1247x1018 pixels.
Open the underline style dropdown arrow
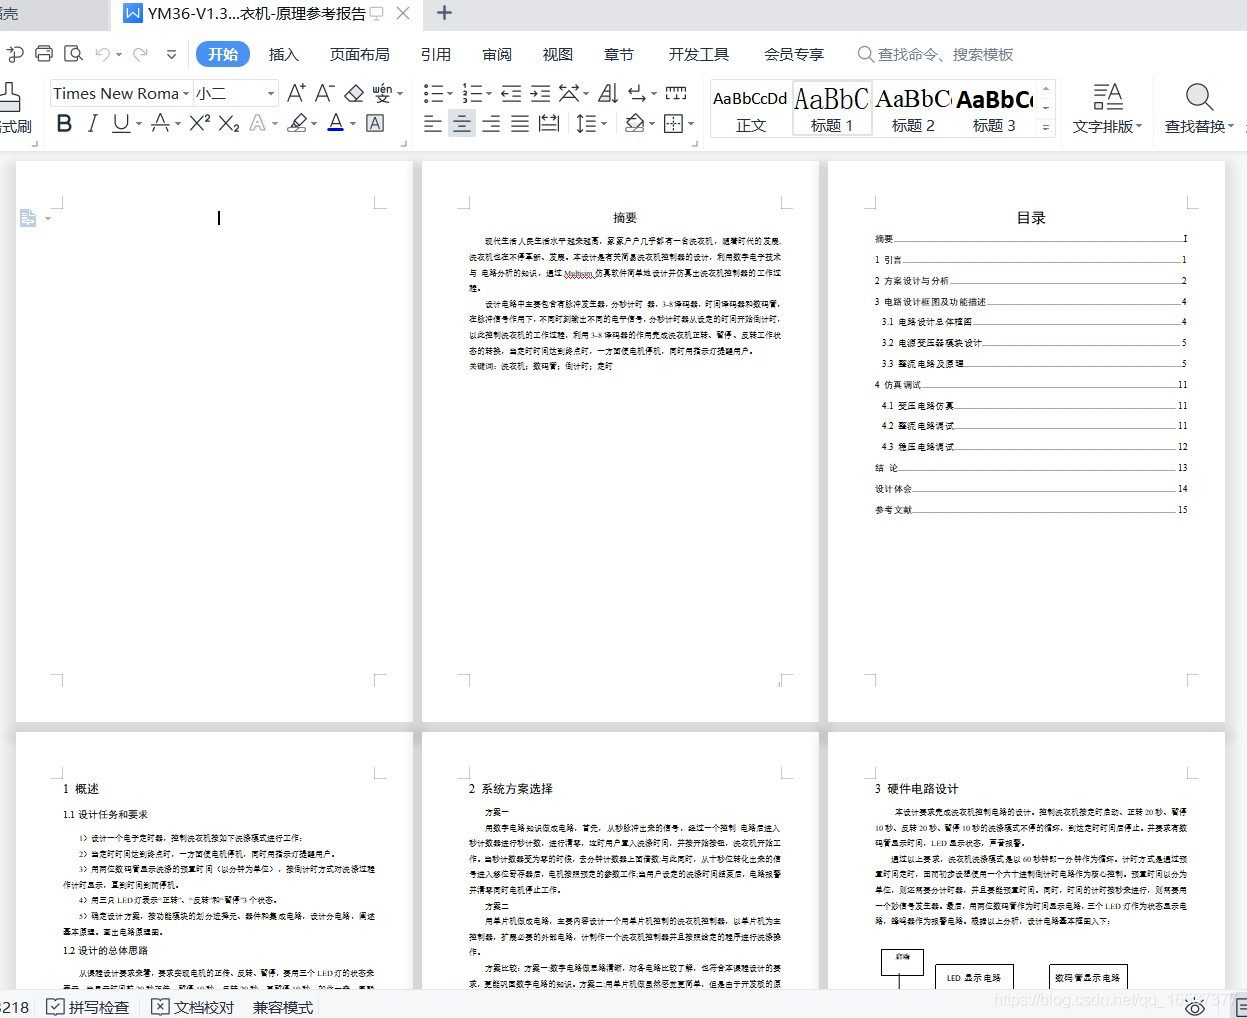coord(138,124)
